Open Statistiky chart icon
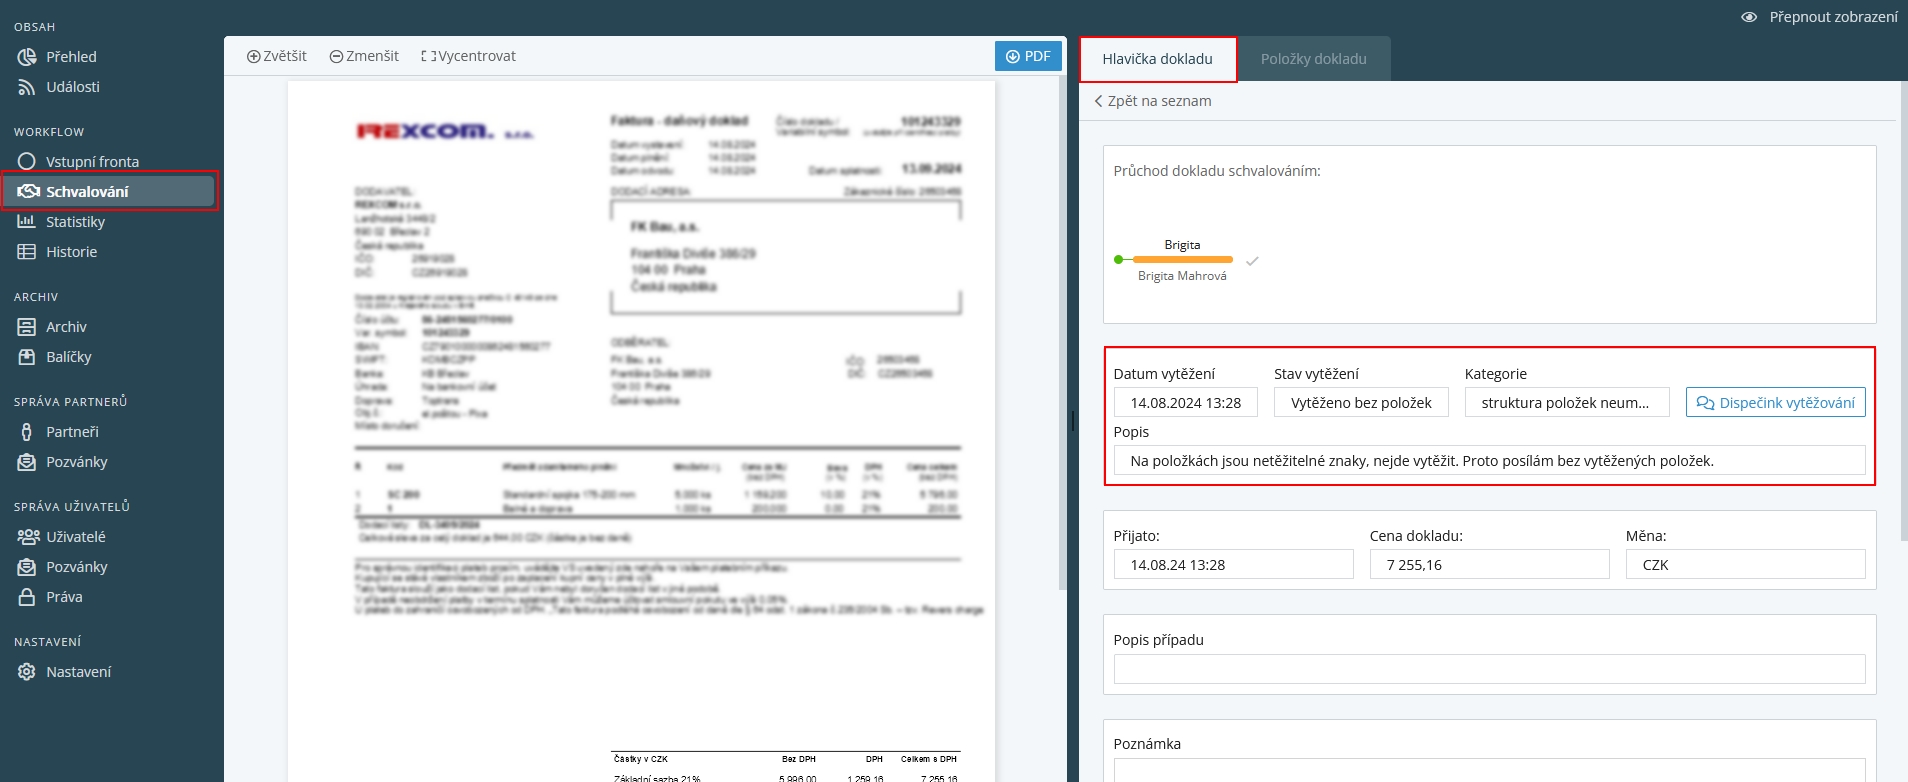Image resolution: width=1908 pixels, height=782 pixels. click(27, 222)
